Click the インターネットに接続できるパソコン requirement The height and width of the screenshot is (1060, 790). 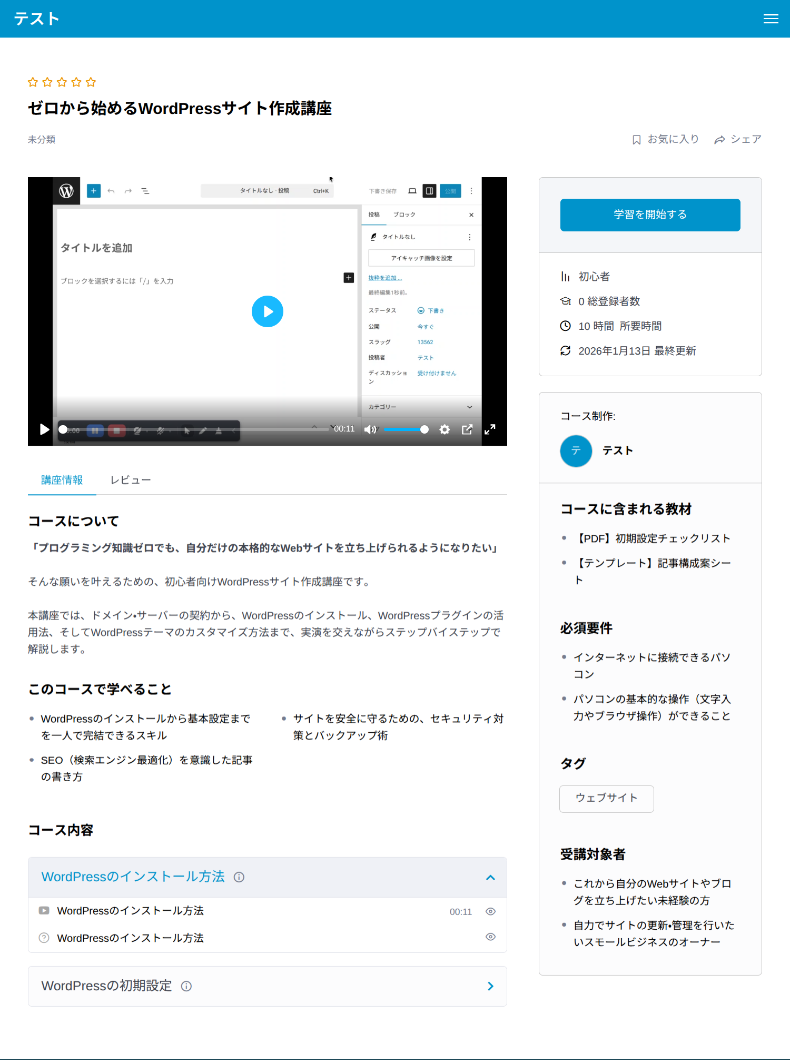[x=652, y=666]
